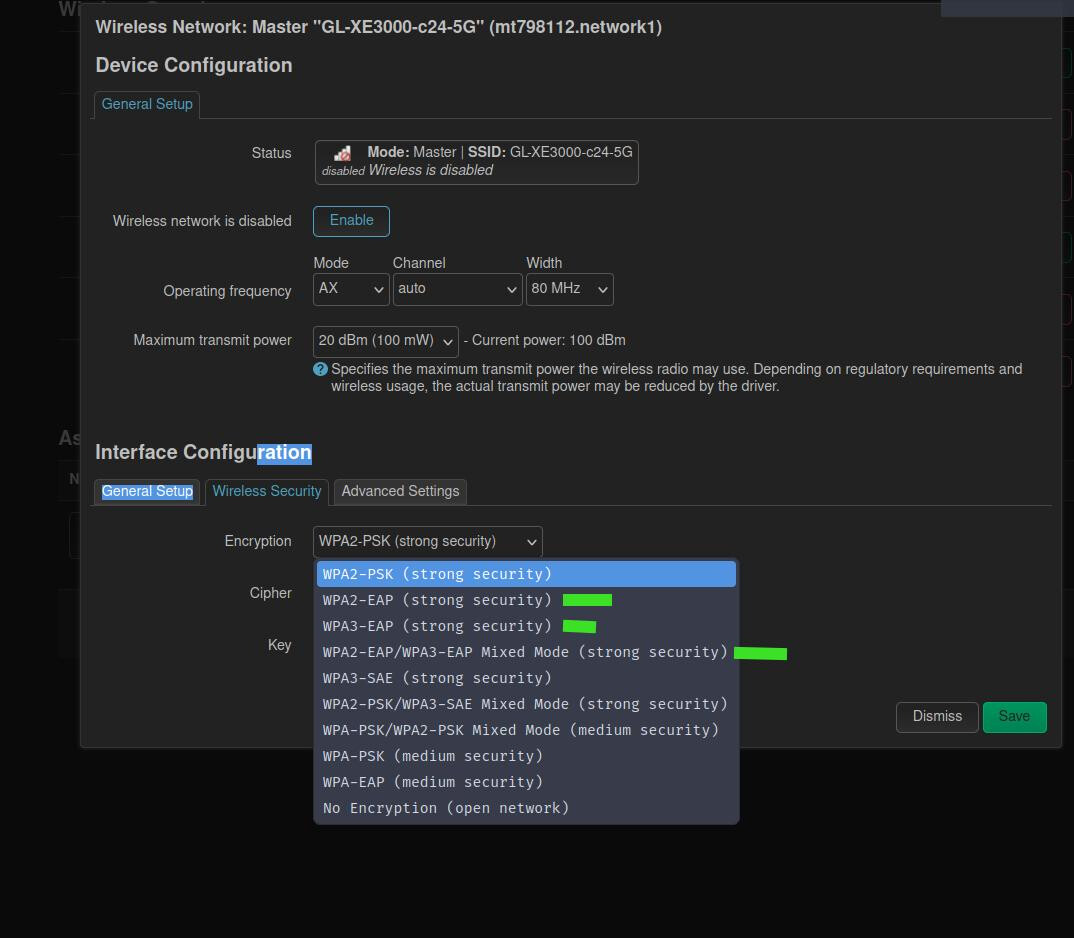Open Device Configuration General Setup tab
Viewport: 1074px width, 938px height.
pyautogui.click(x=147, y=104)
